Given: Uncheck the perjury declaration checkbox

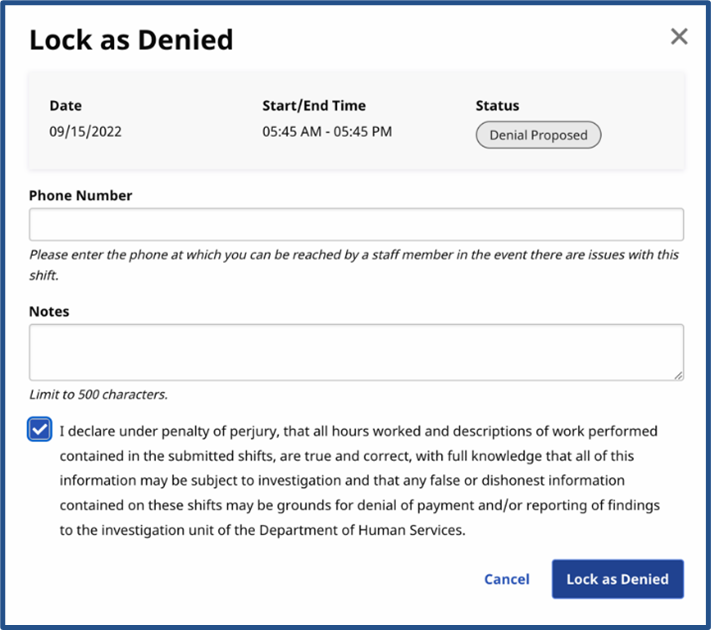Looking at the screenshot, I should pos(39,430).
